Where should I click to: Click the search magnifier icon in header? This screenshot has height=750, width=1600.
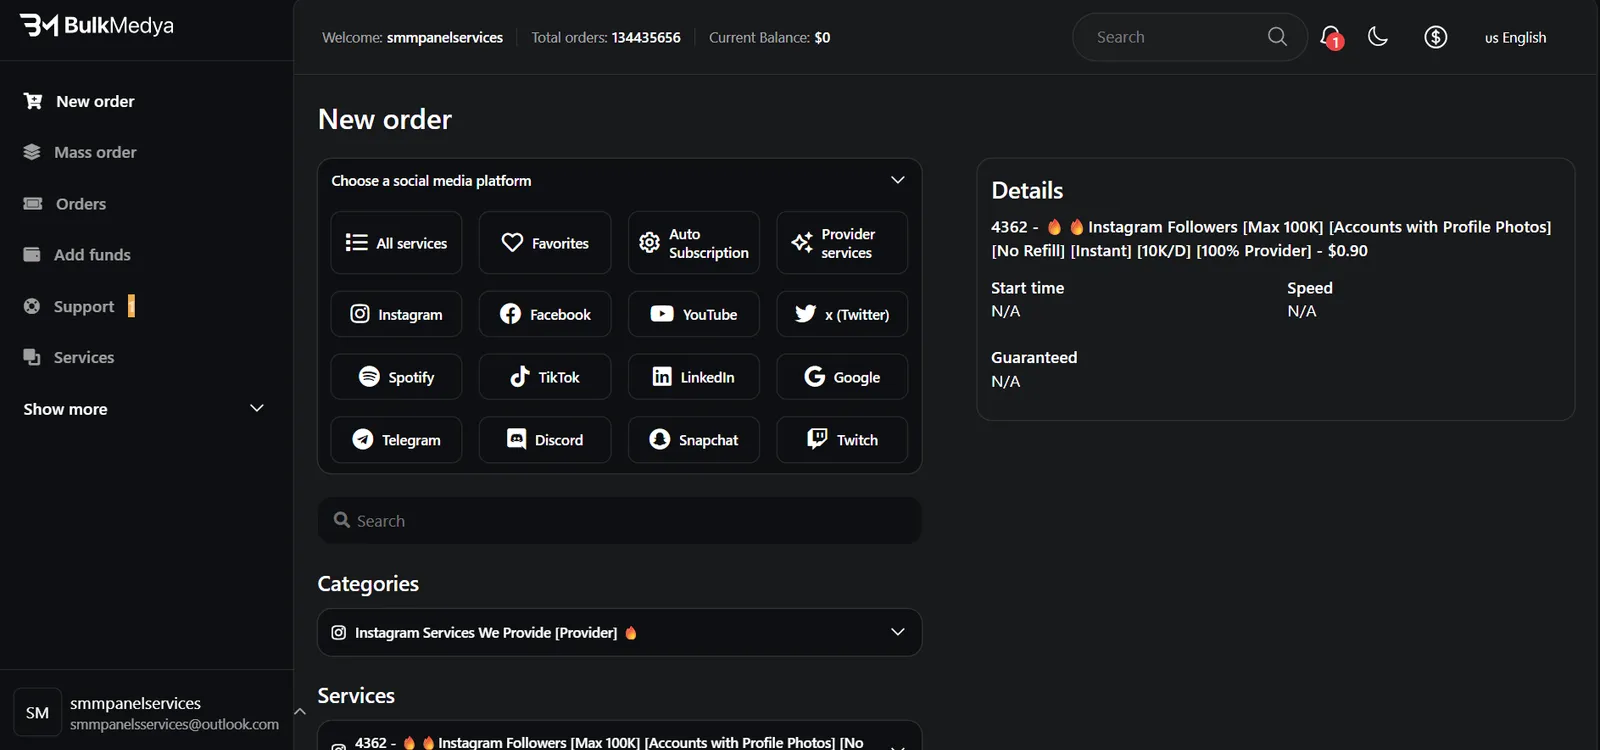click(x=1277, y=37)
